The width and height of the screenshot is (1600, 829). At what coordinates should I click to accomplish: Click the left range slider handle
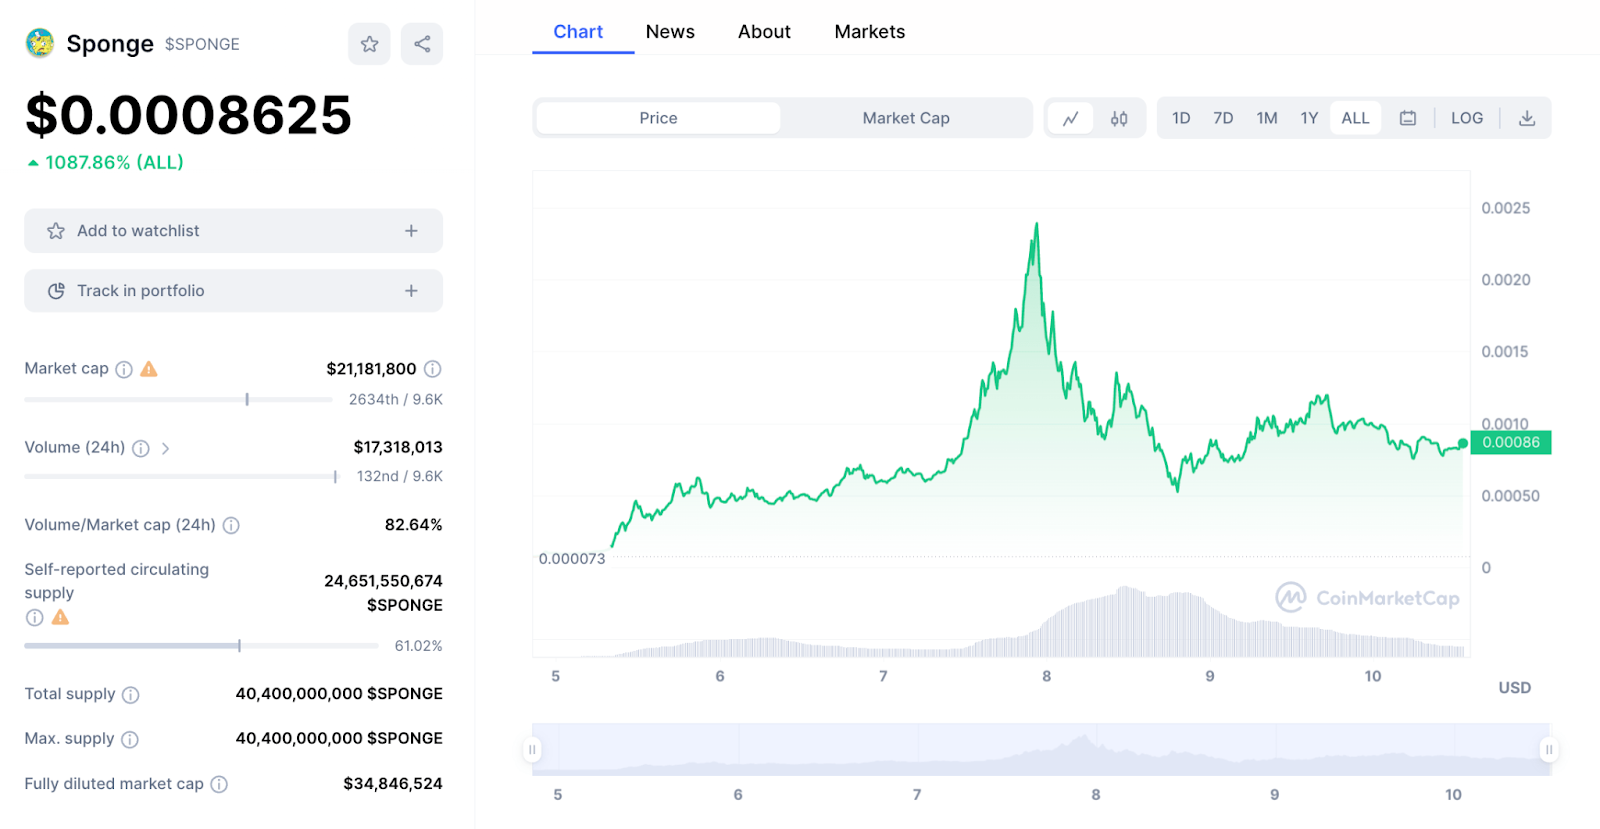pos(532,749)
